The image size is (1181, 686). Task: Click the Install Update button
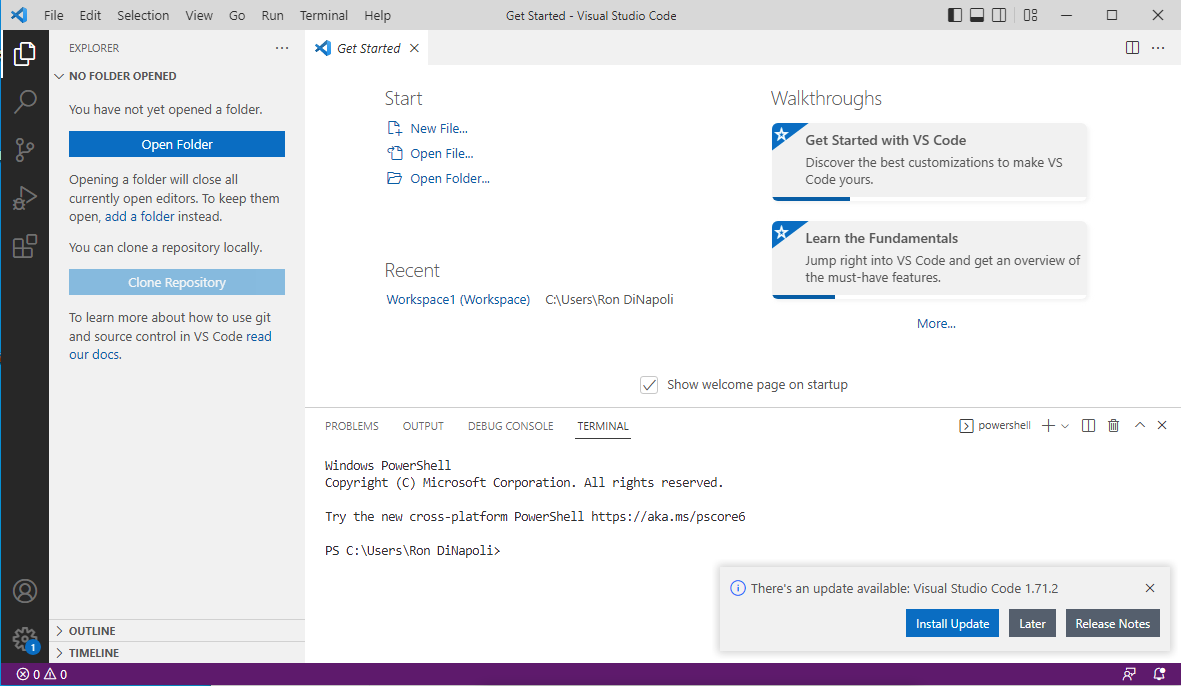tap(952, 623)
